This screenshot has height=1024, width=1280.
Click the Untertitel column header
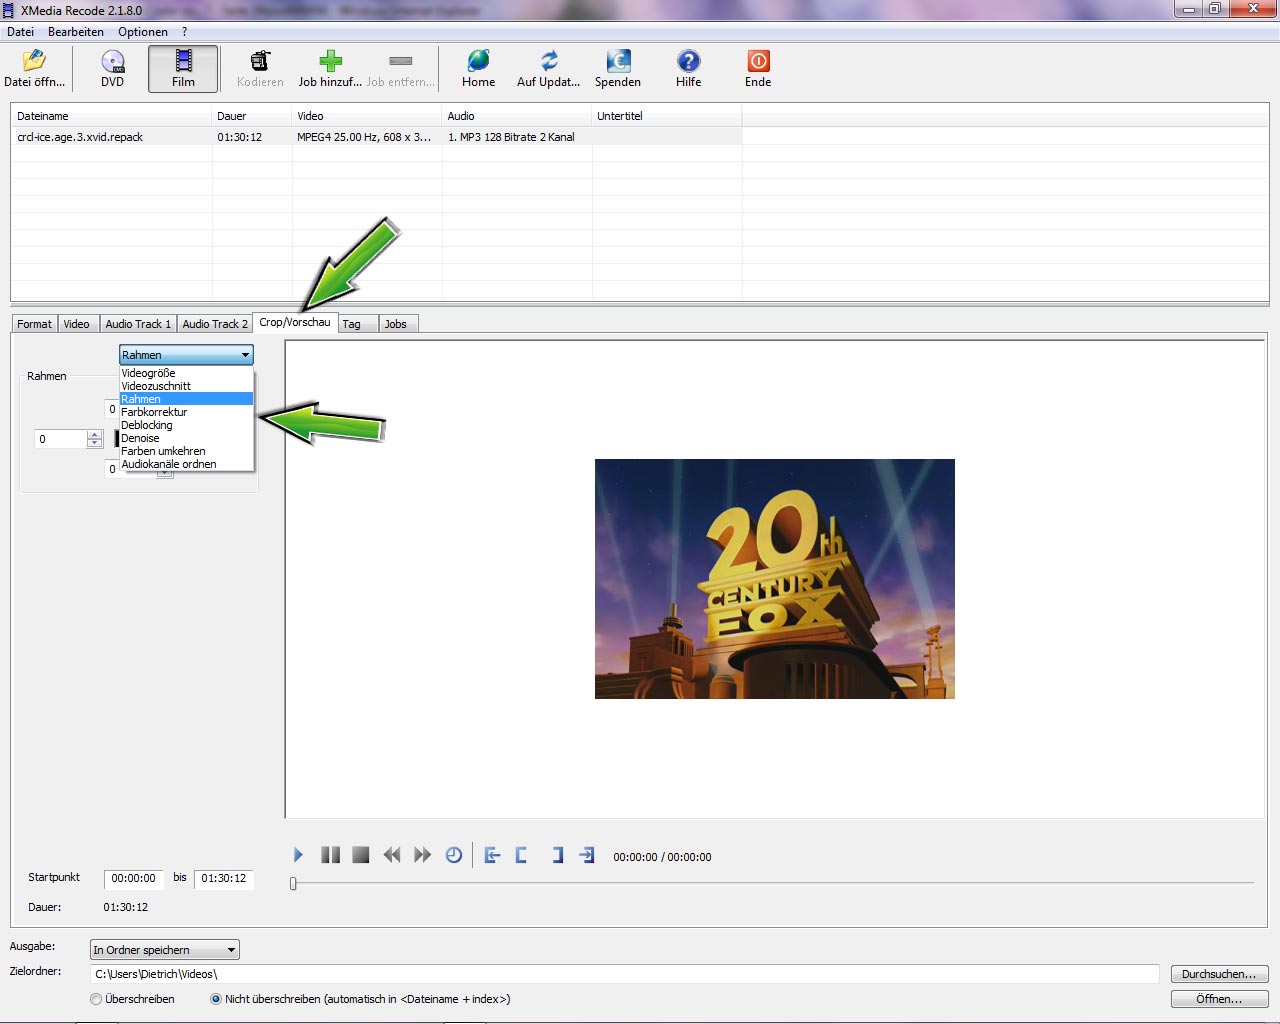[x=667, y=116]
